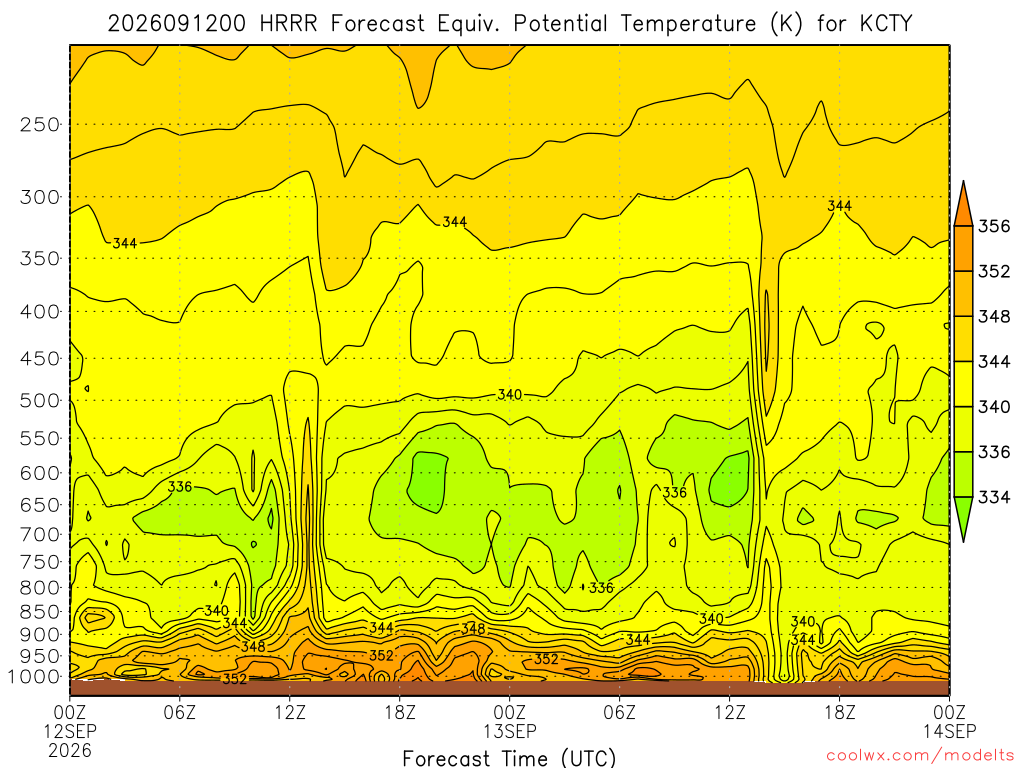Click the brown ground surface band
This screenshot has height=768, width=1024.
(x=509, y=688)
